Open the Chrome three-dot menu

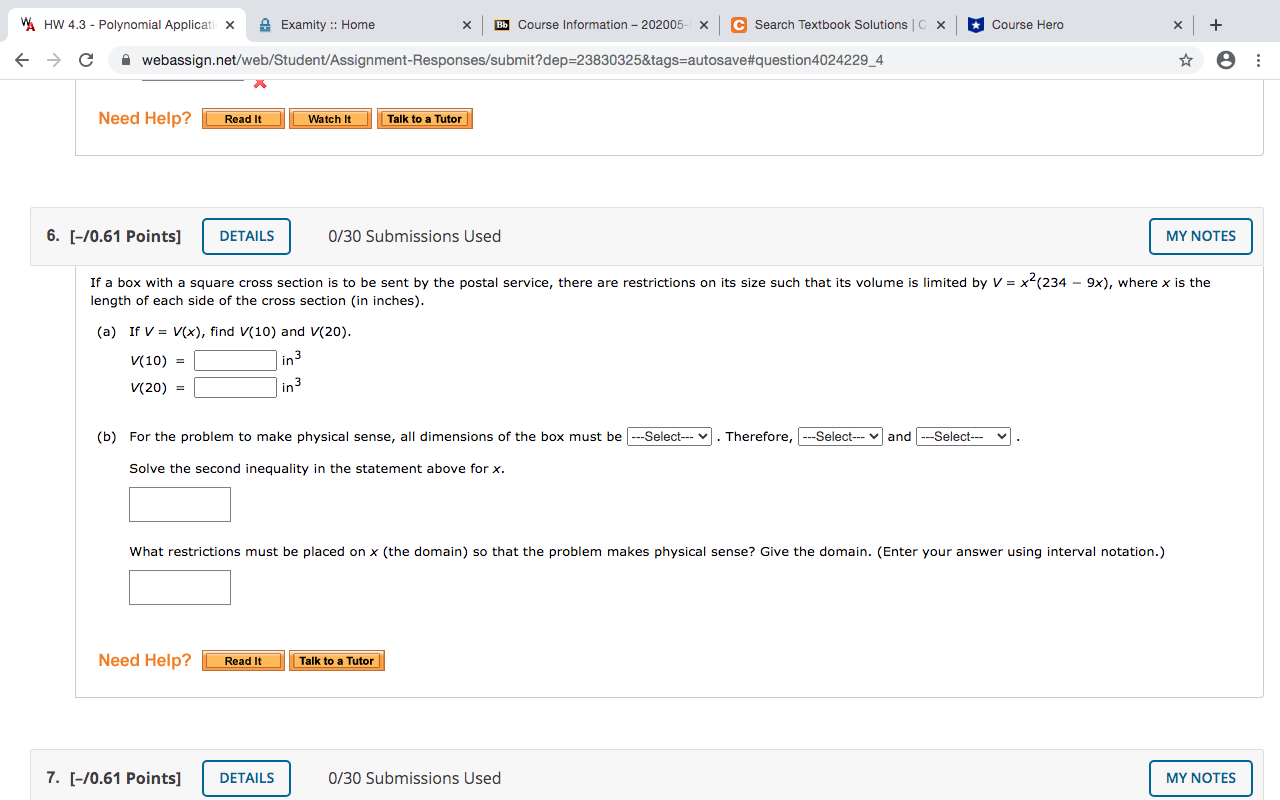click(x=1258, y=60)
